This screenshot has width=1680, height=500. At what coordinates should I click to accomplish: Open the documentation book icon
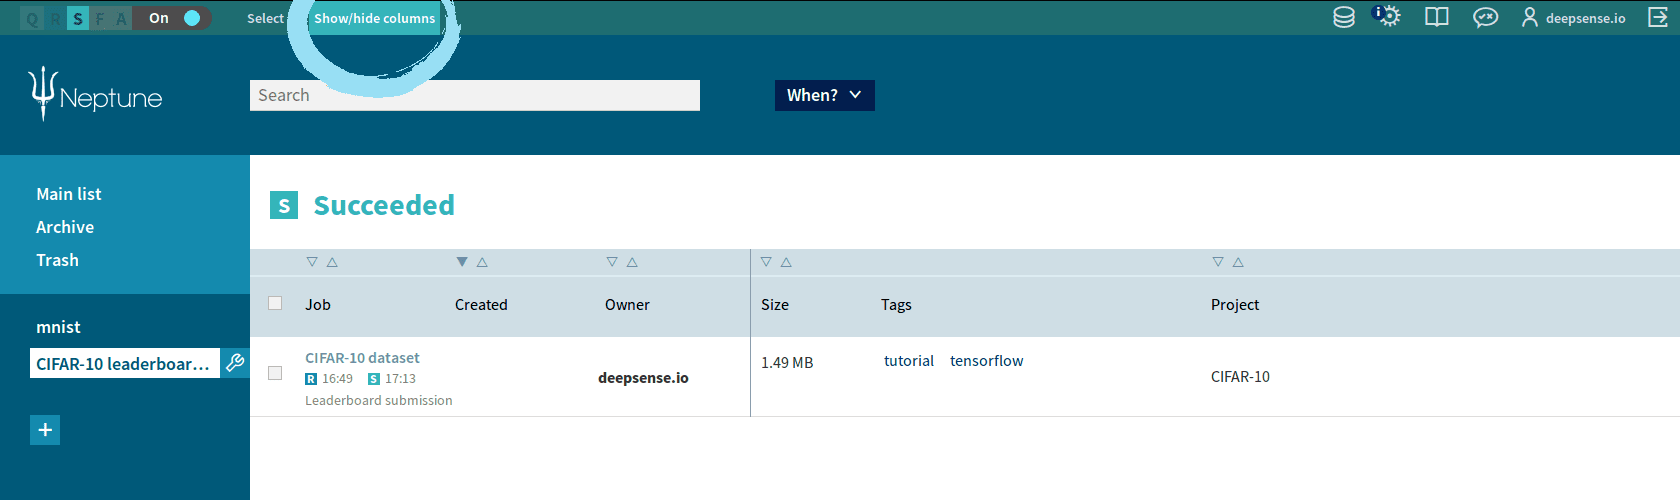tap(1436, 17)
